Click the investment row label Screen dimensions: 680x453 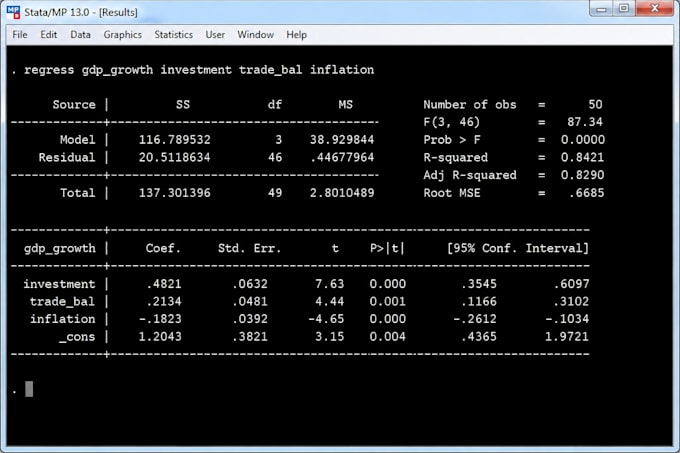coord(59,284)
